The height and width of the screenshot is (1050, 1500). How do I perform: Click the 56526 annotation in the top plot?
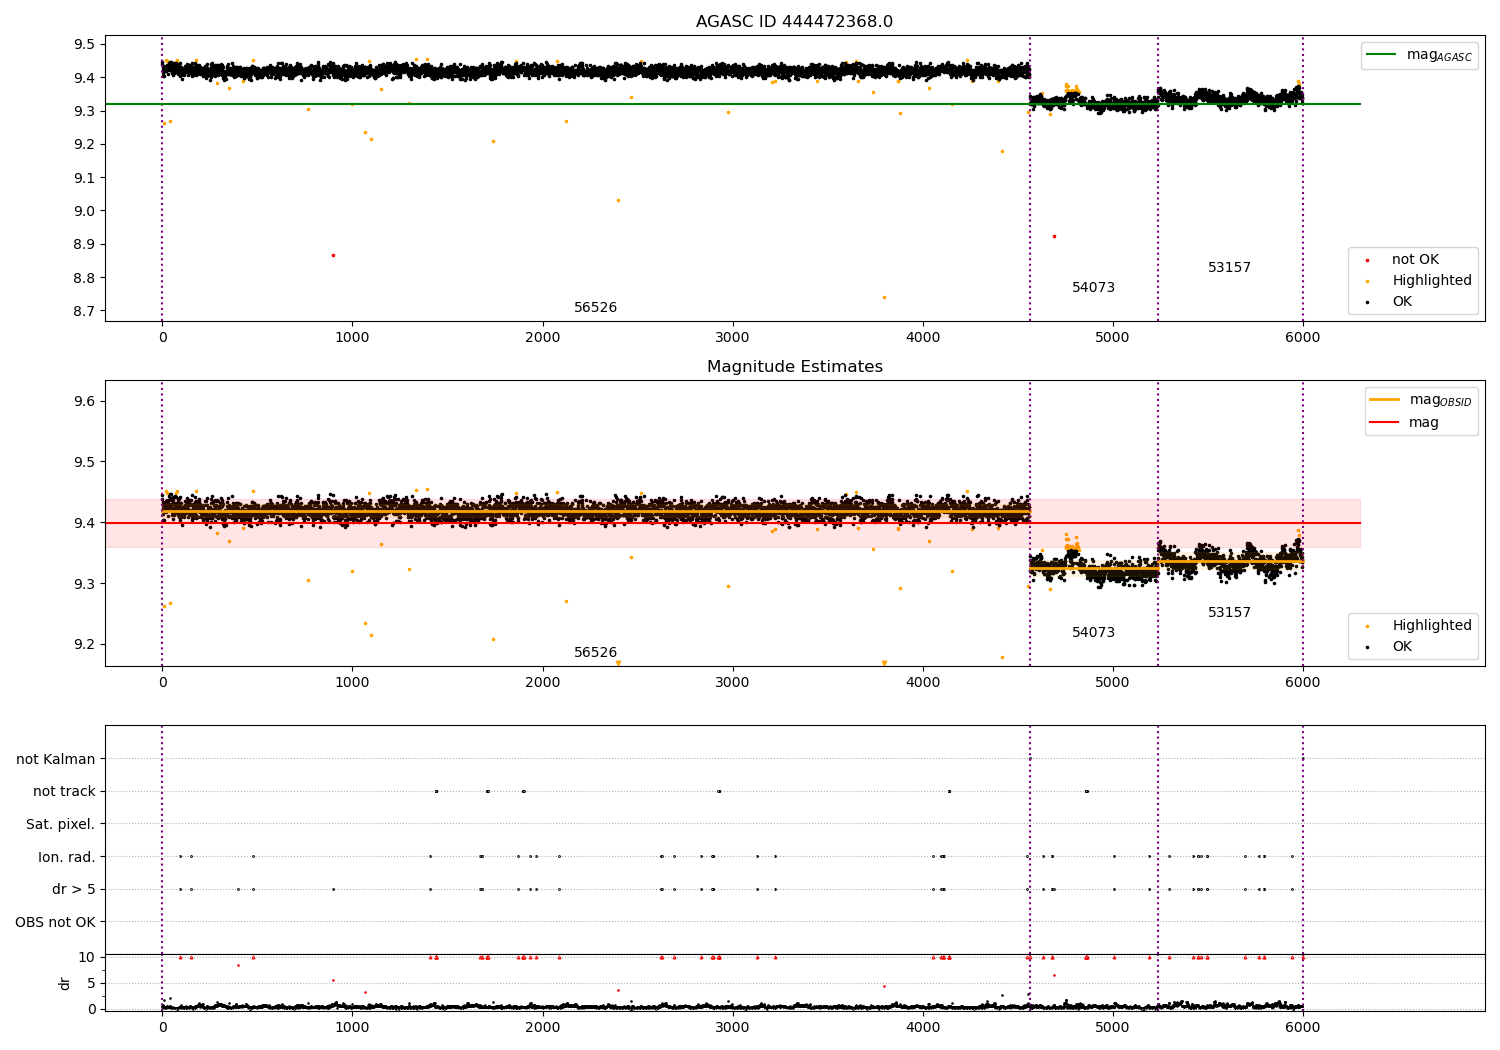coord(595,308)
